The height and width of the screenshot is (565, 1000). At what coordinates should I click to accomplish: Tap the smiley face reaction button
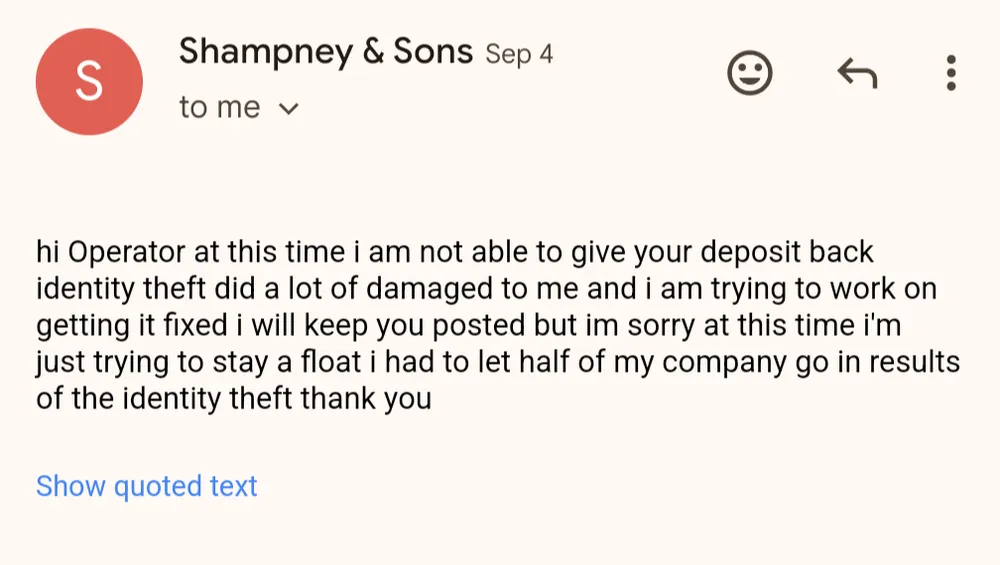pyautogui.click(x=749, y=73)
